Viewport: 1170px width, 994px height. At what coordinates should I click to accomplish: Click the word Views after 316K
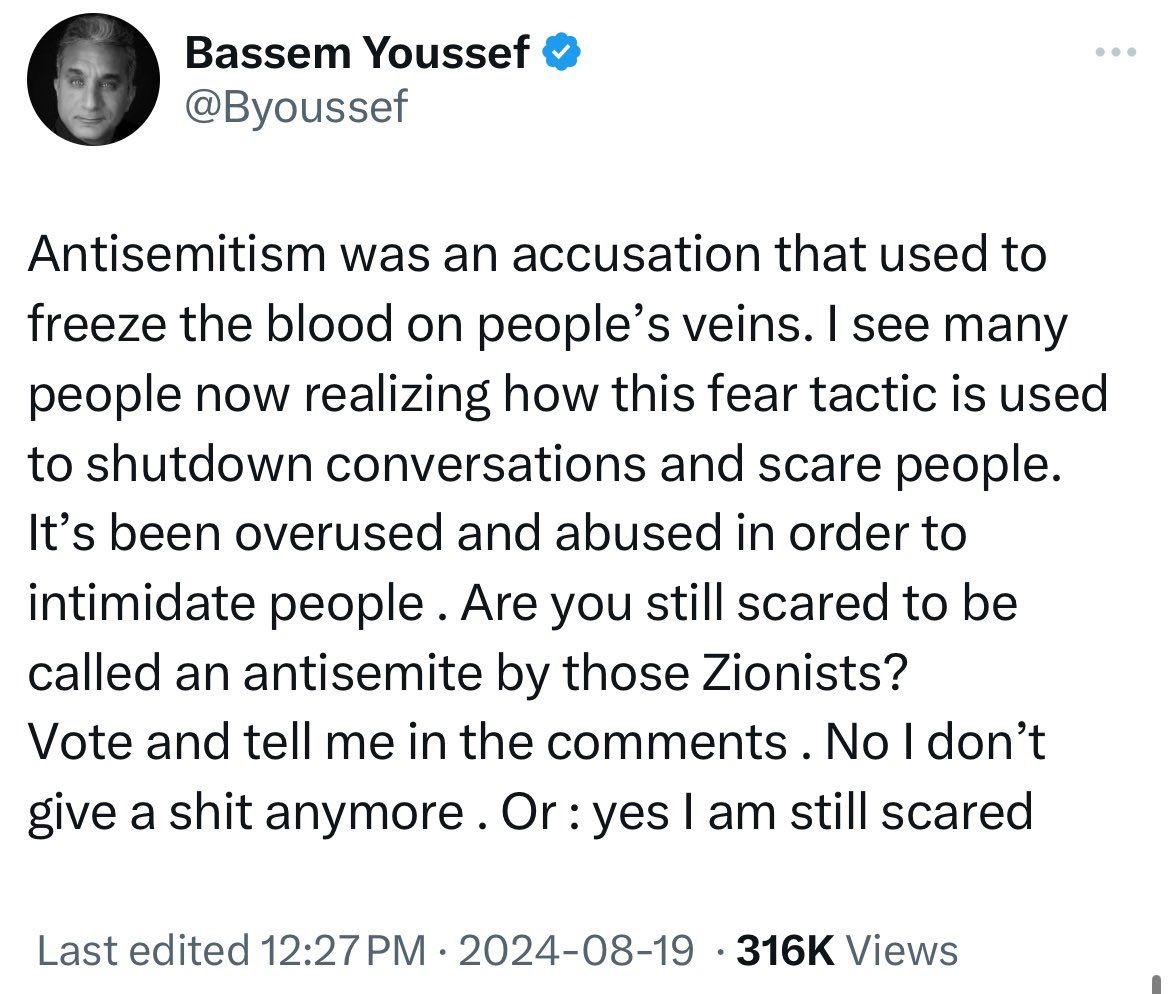point(903,951)
